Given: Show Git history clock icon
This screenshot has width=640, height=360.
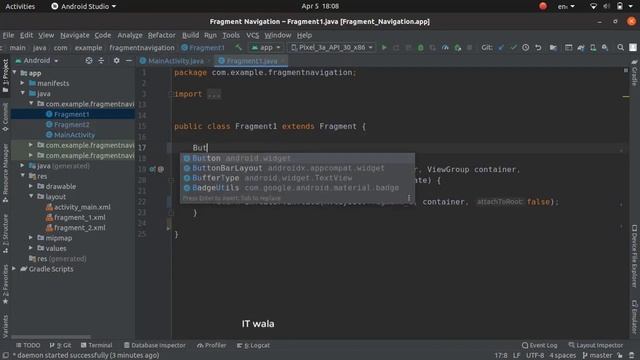Looking at the screenshot, I should tap(526, 48).
